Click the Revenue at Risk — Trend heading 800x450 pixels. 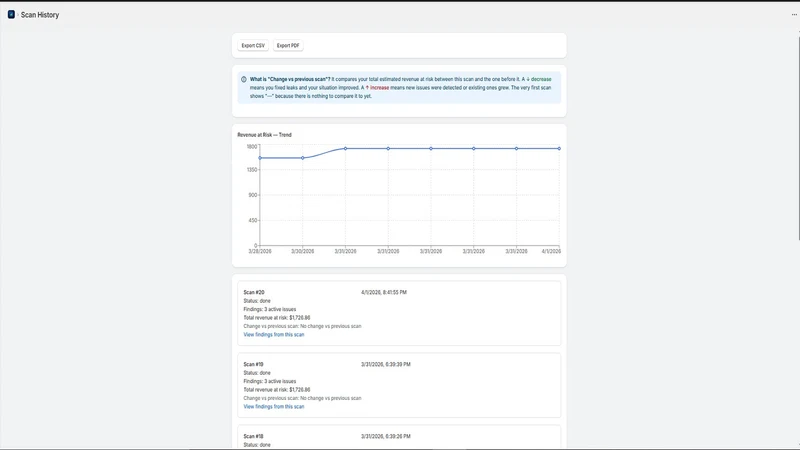click(x=264, y=135)
